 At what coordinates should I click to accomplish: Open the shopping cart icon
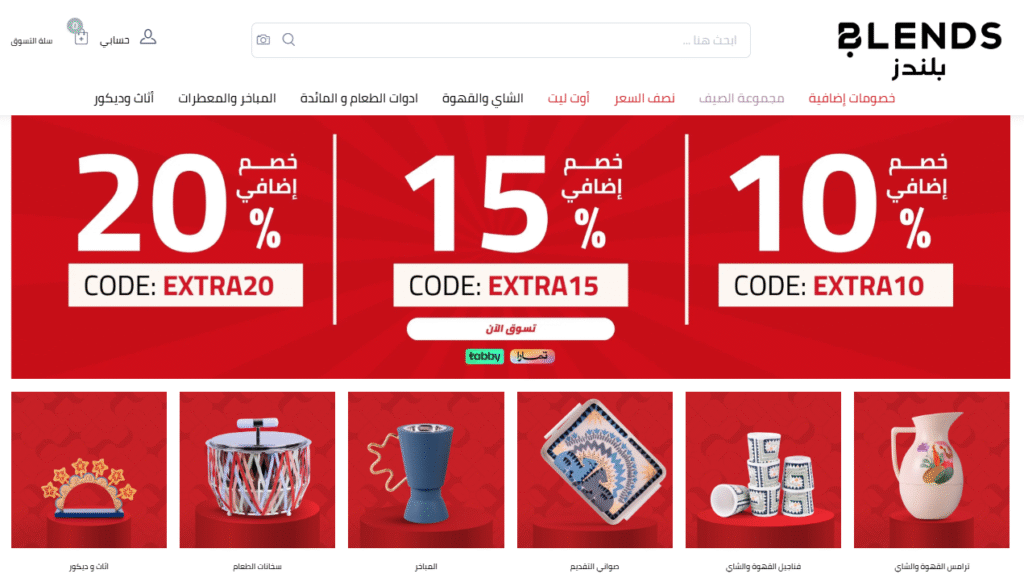81,38
